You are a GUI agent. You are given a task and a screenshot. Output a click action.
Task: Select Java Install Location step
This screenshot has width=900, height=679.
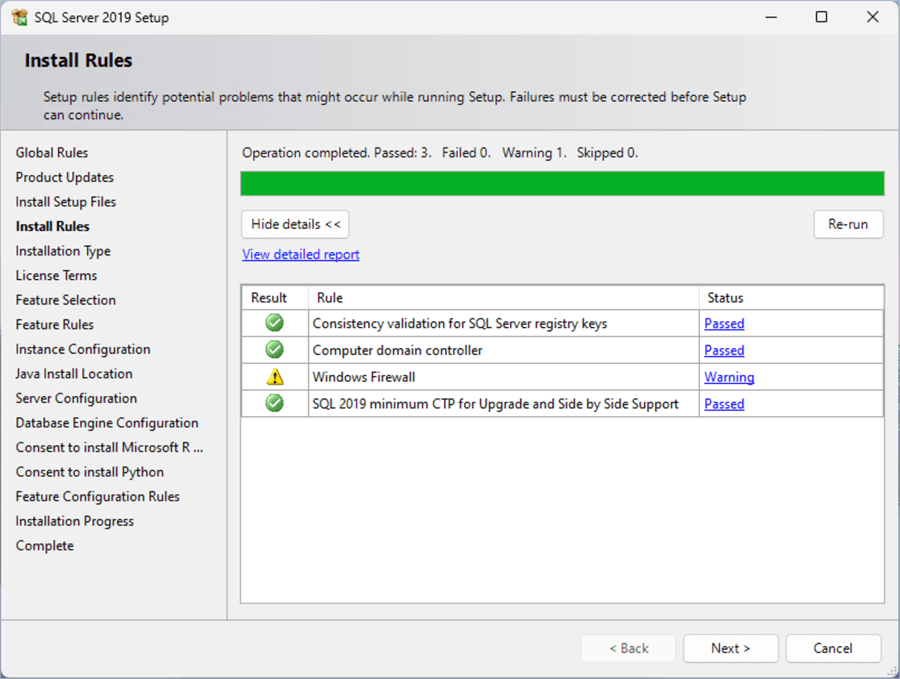click(74, 374)
